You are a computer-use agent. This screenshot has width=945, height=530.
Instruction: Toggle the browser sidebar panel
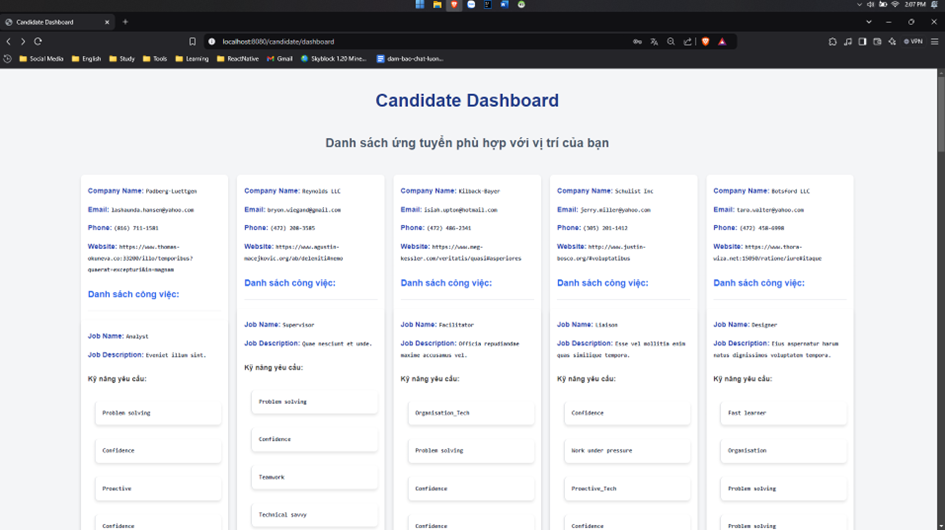[862, 42]
